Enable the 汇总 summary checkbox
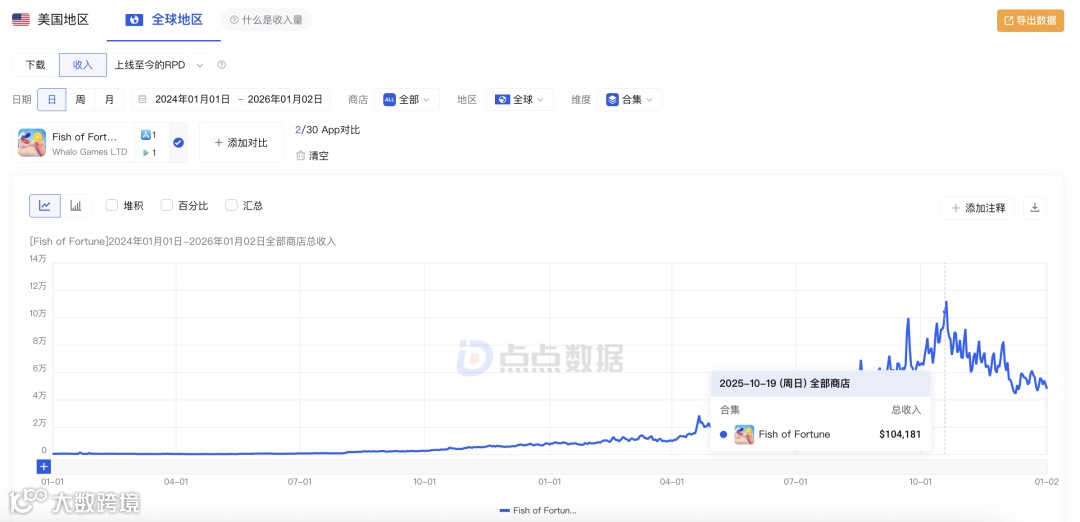 click(231, 205)
